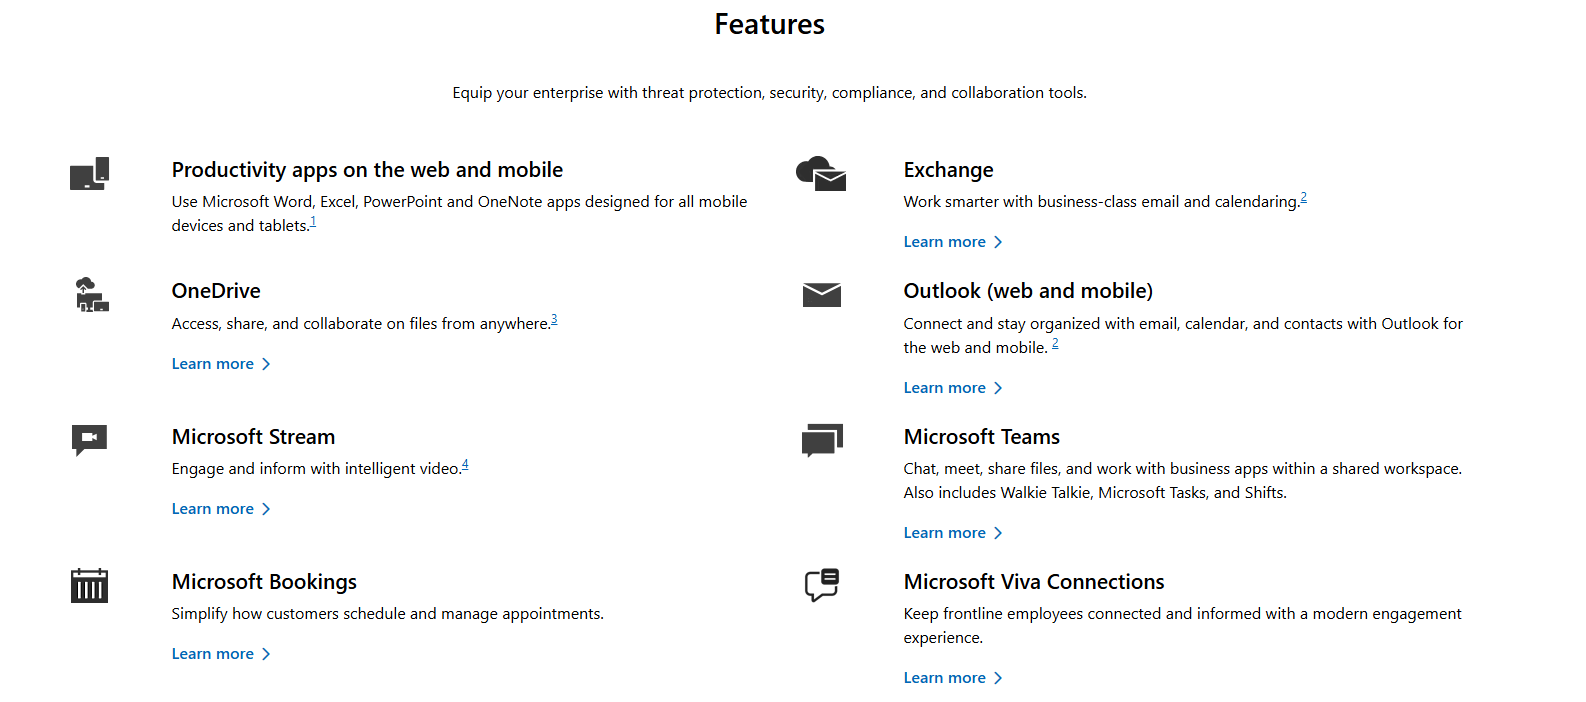Select the Viva Connections speech bubble icon
Image resolution: width=1586 pixels, height=702 pixels.
821,585
